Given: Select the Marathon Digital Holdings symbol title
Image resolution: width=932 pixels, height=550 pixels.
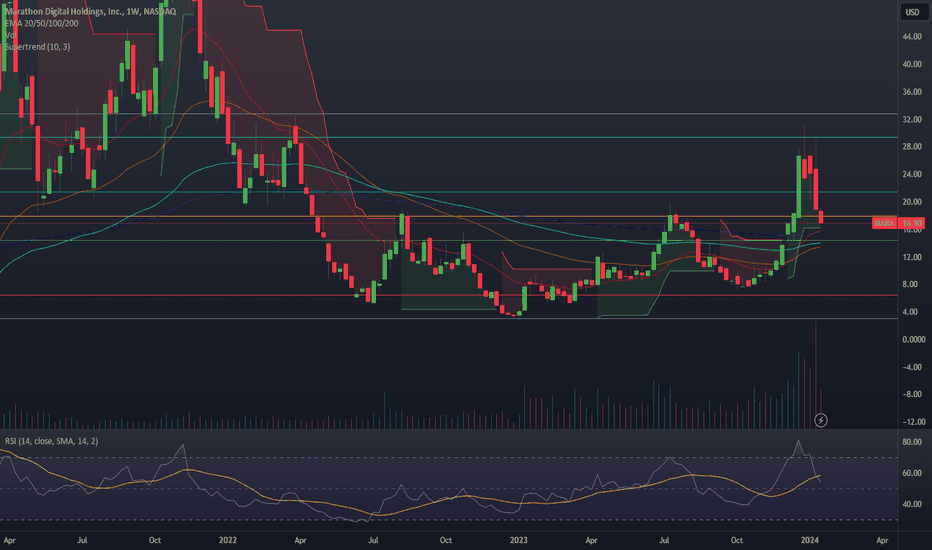Looking at the screenshot, I should (90, 11).
